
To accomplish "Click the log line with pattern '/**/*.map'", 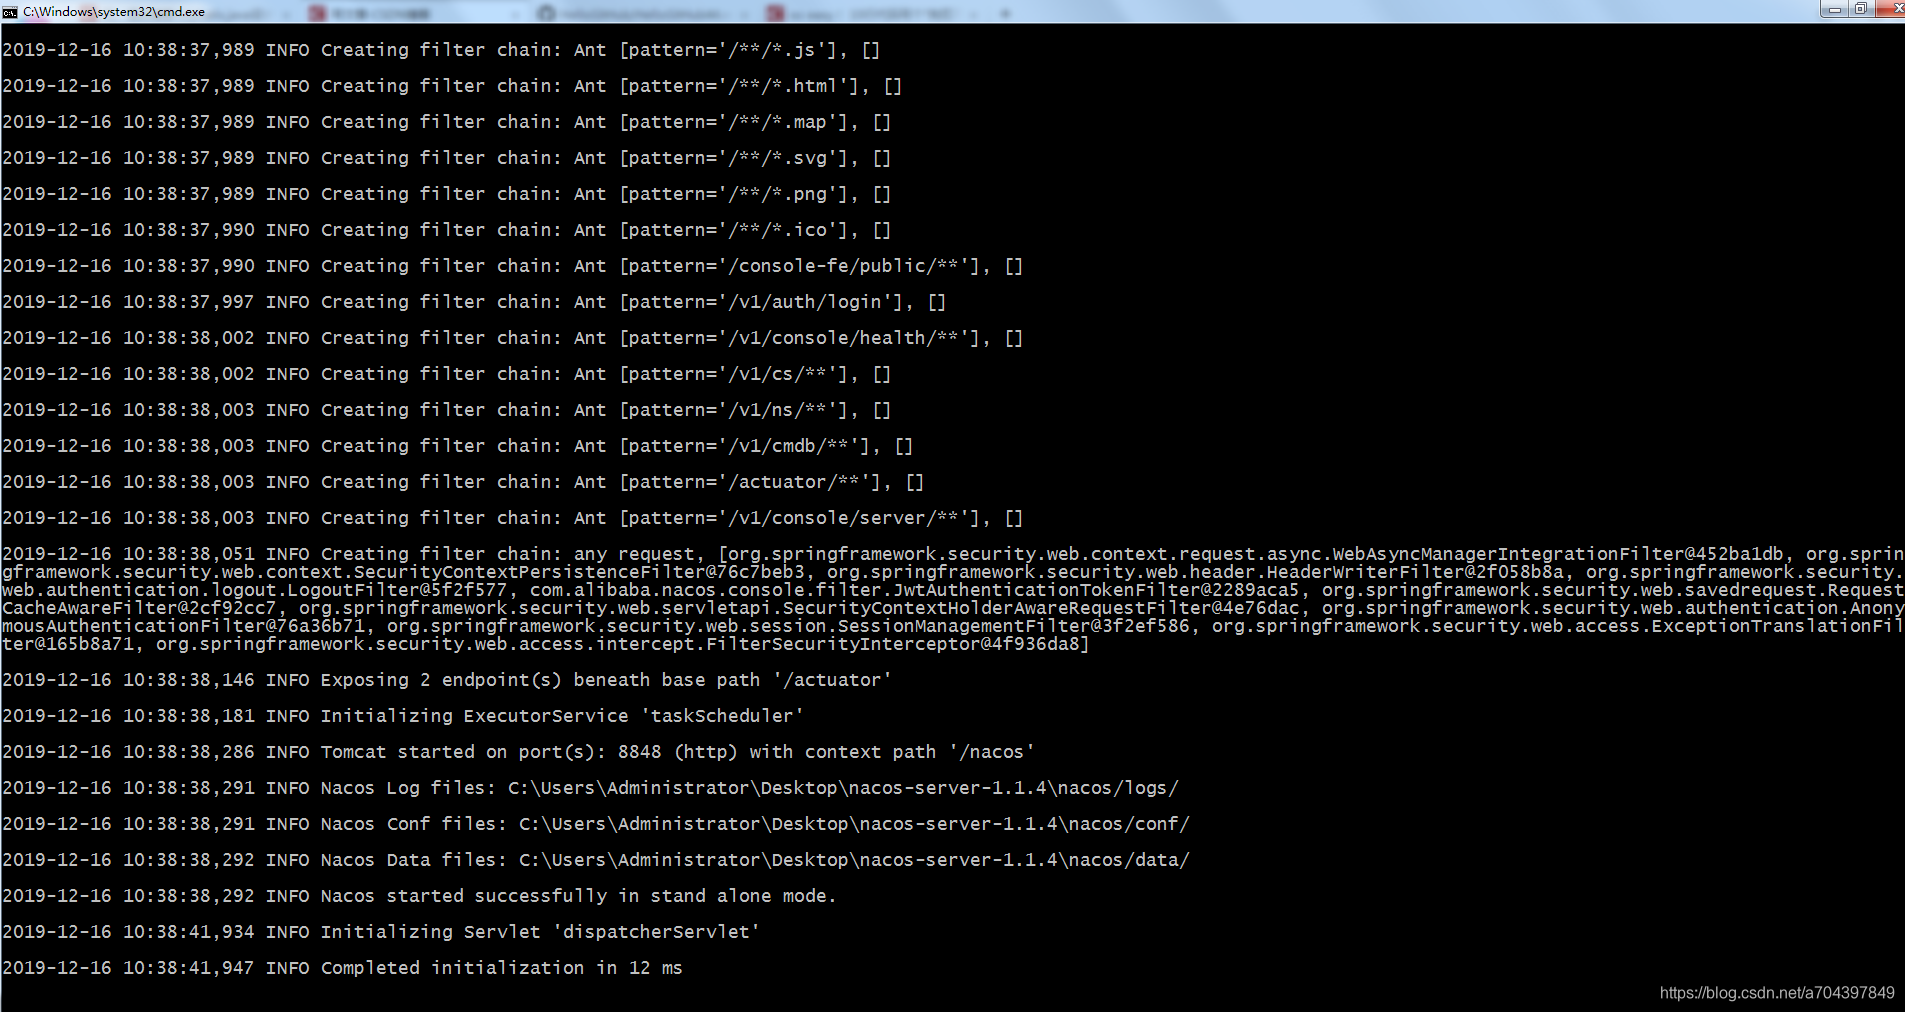I will [x=446, y=122].
